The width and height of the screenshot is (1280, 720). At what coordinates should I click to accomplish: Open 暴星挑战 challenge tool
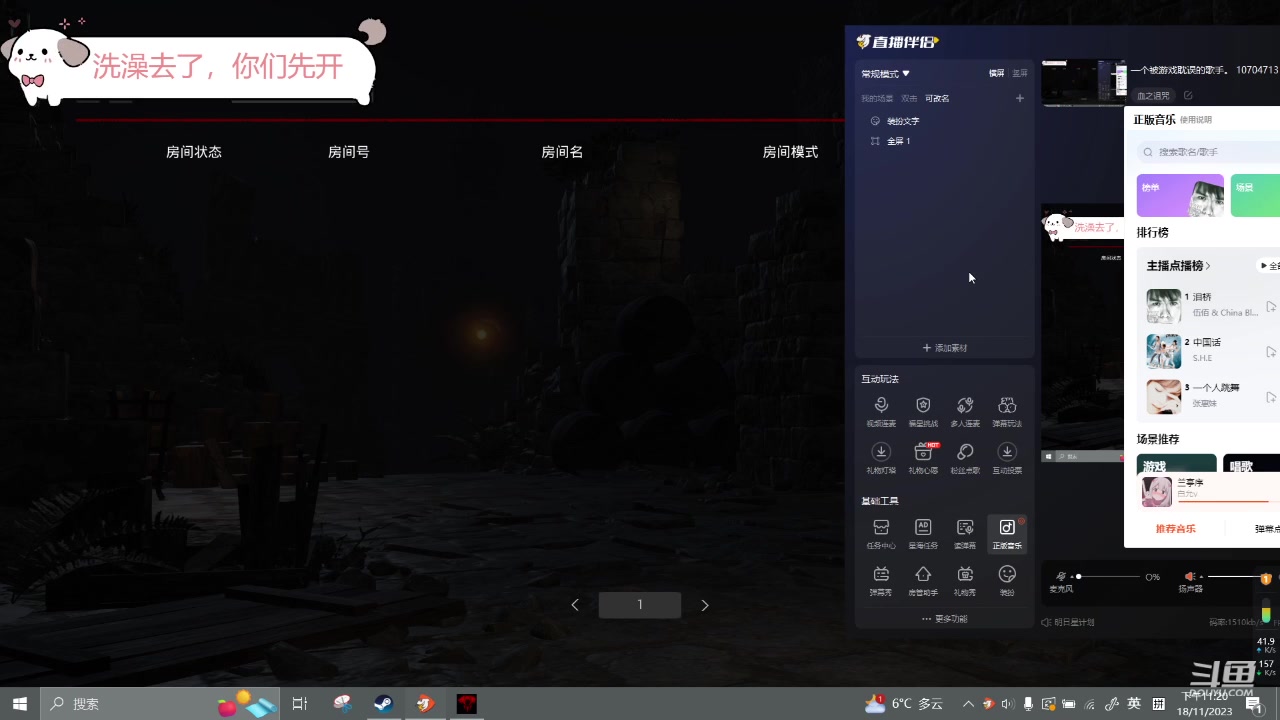(923, 411)
